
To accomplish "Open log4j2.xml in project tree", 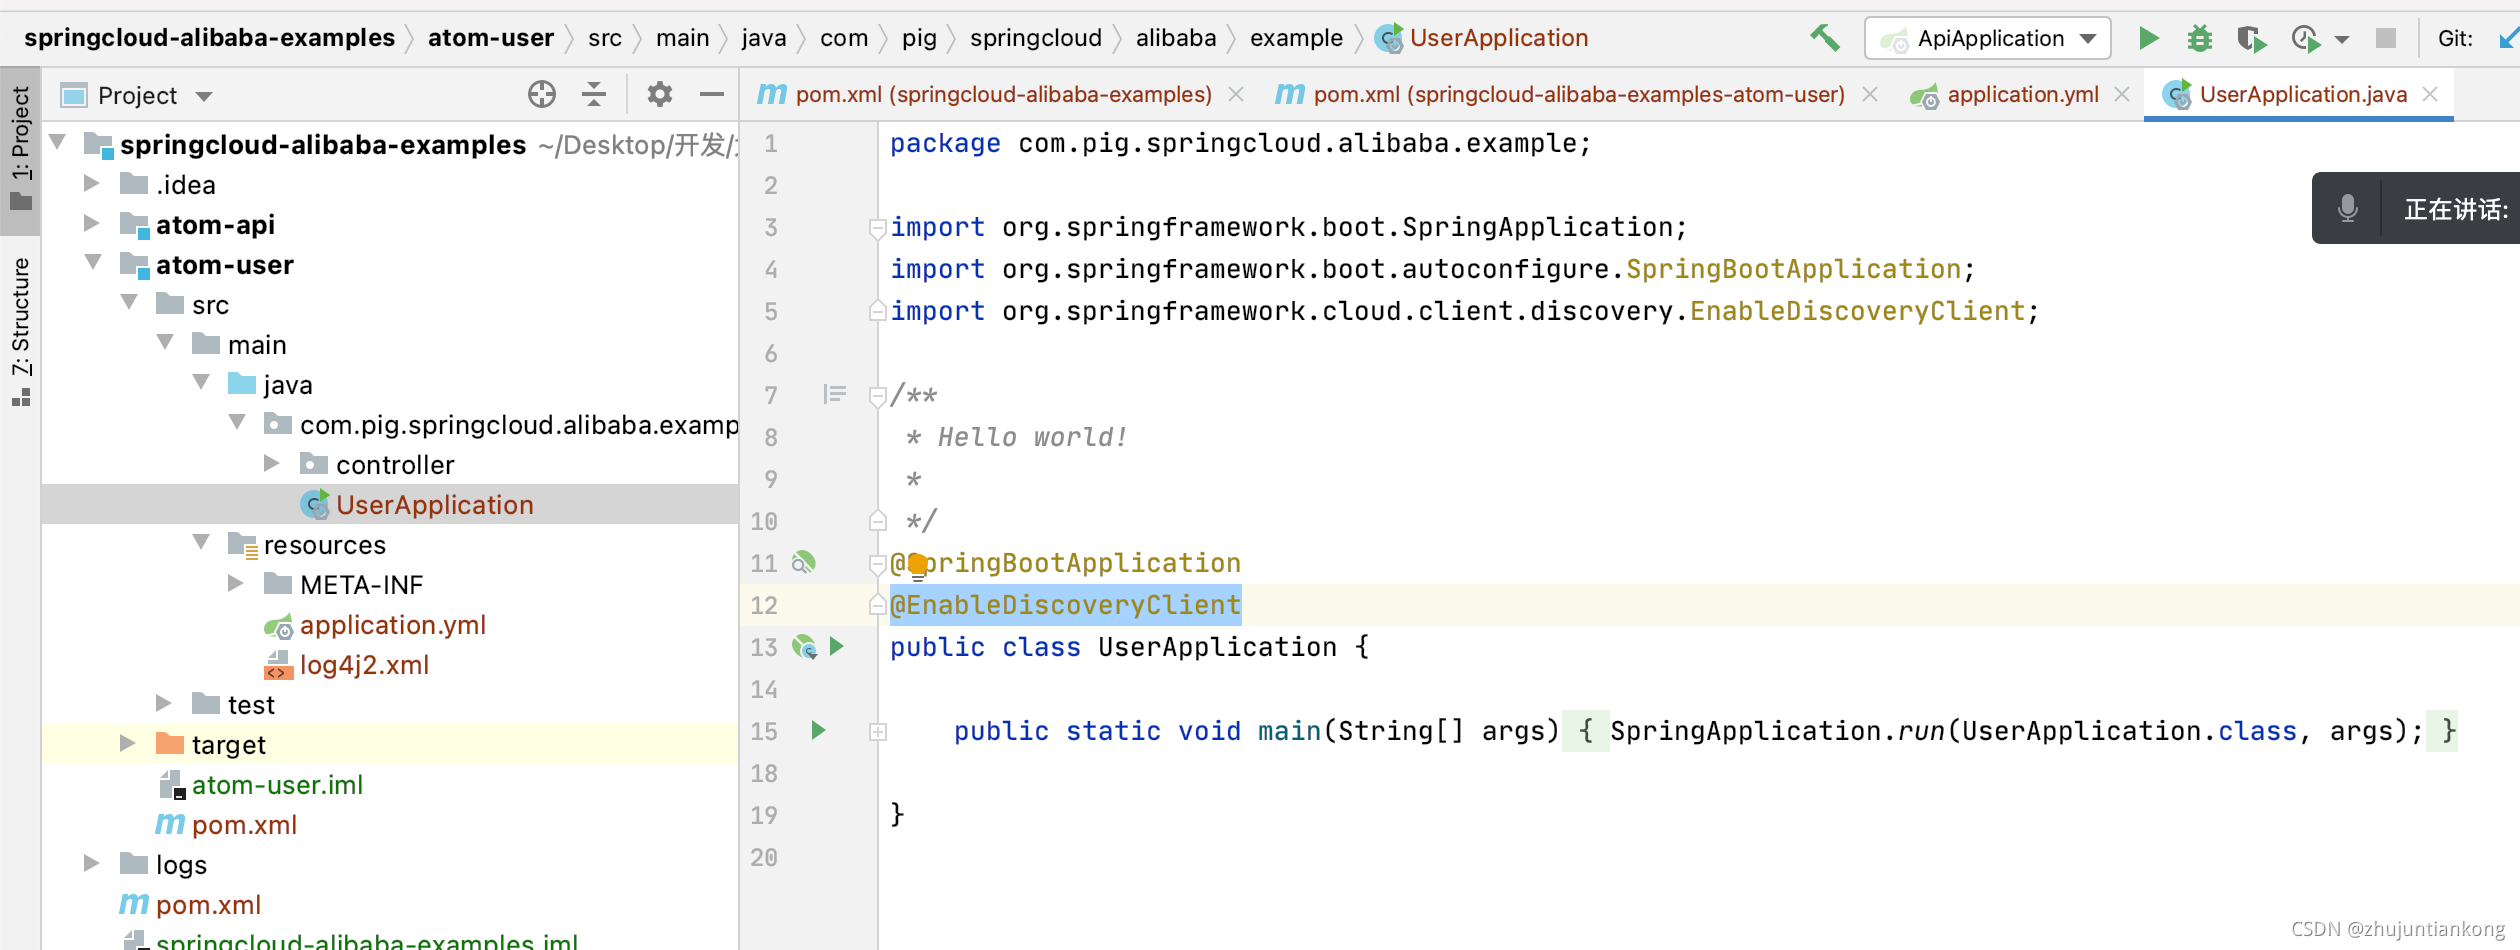I will point(364,665).
